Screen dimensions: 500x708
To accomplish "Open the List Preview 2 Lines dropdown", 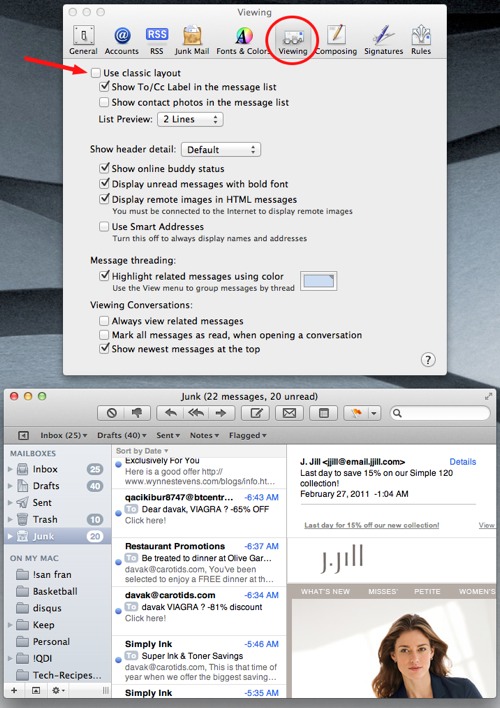I will click(190, 119).
